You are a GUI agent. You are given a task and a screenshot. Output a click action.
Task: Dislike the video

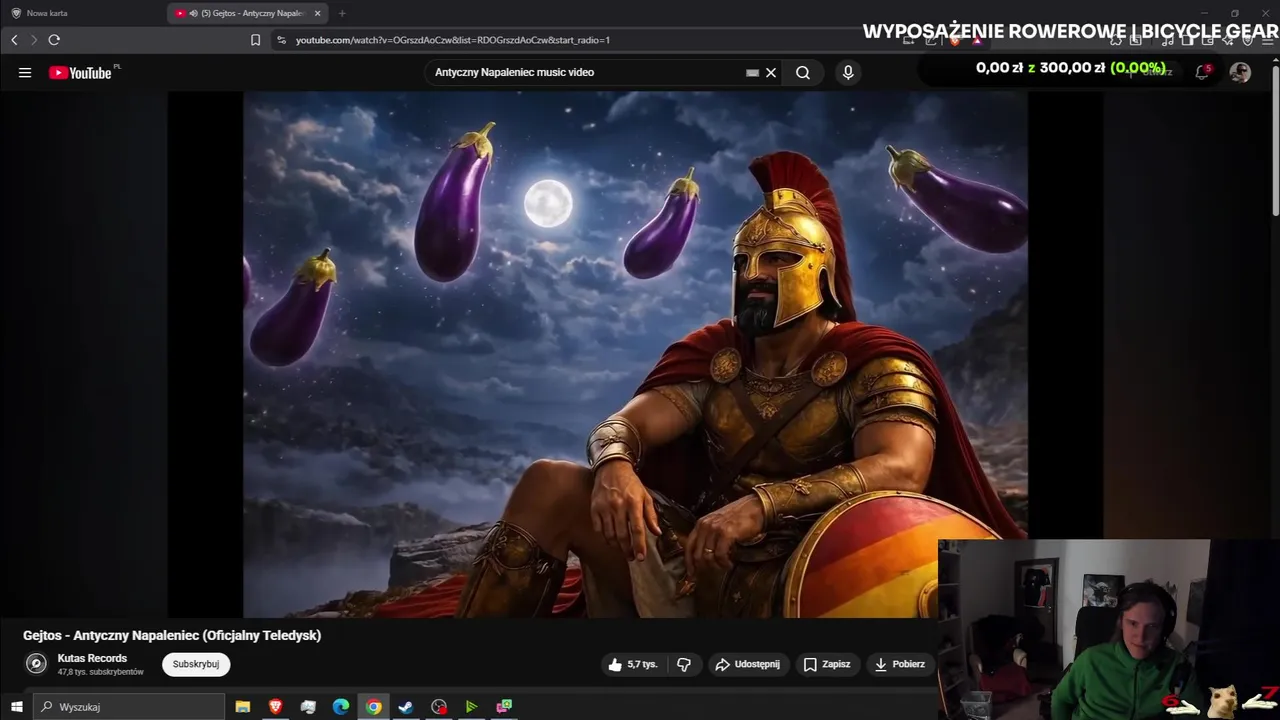click(x=684, y=664)
